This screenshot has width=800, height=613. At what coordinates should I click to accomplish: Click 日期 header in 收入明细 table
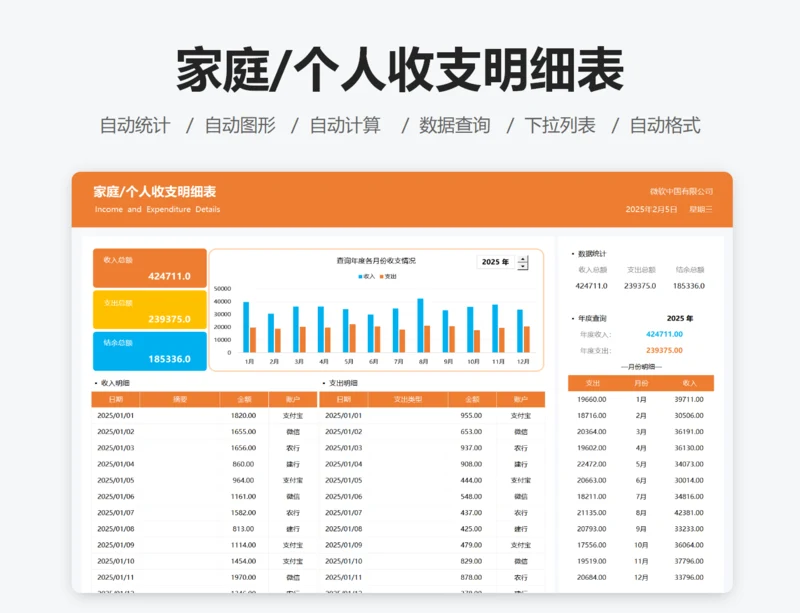(x=115, y=399)
